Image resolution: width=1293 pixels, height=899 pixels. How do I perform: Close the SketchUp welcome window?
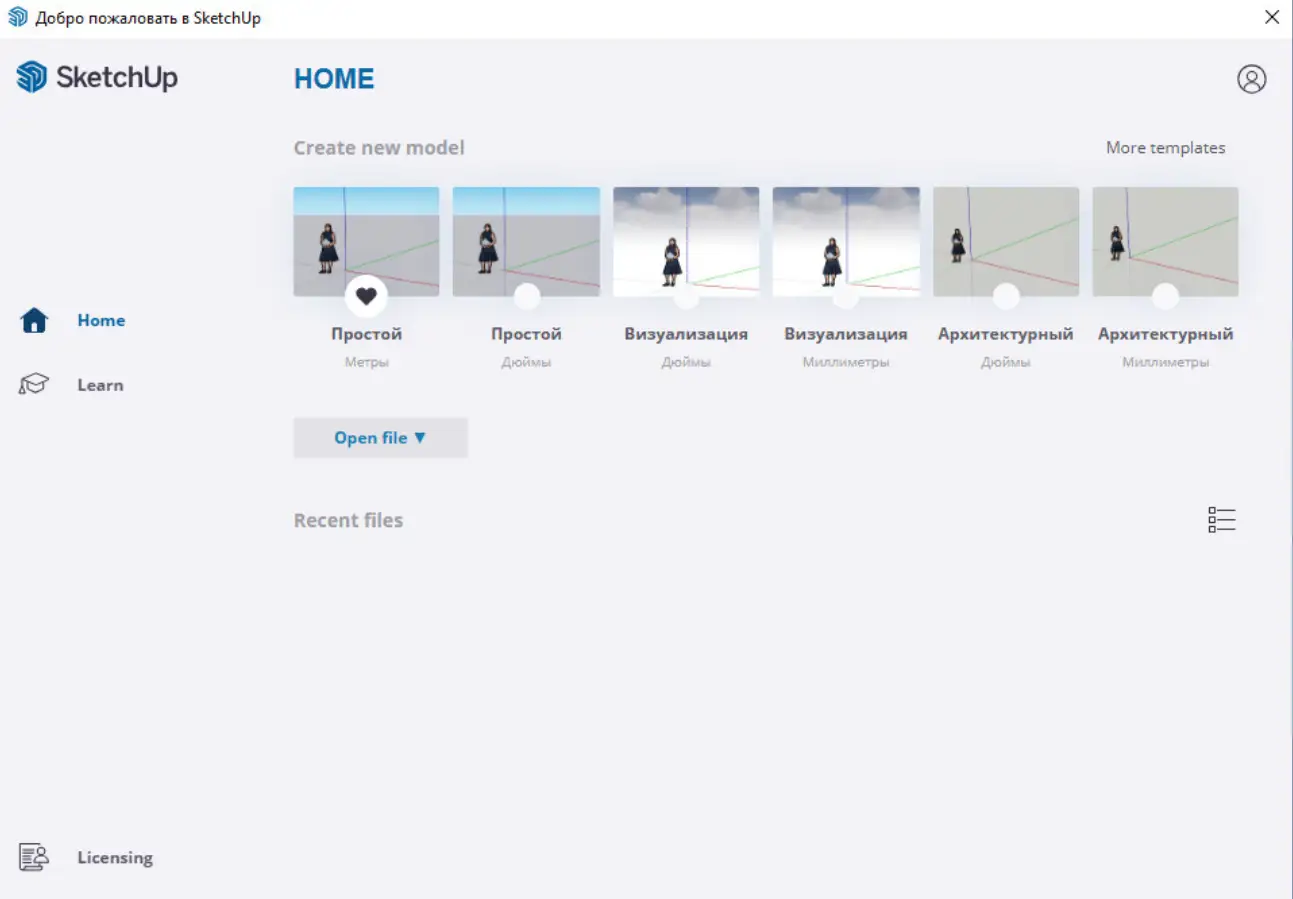click(x=1272, y=18)
